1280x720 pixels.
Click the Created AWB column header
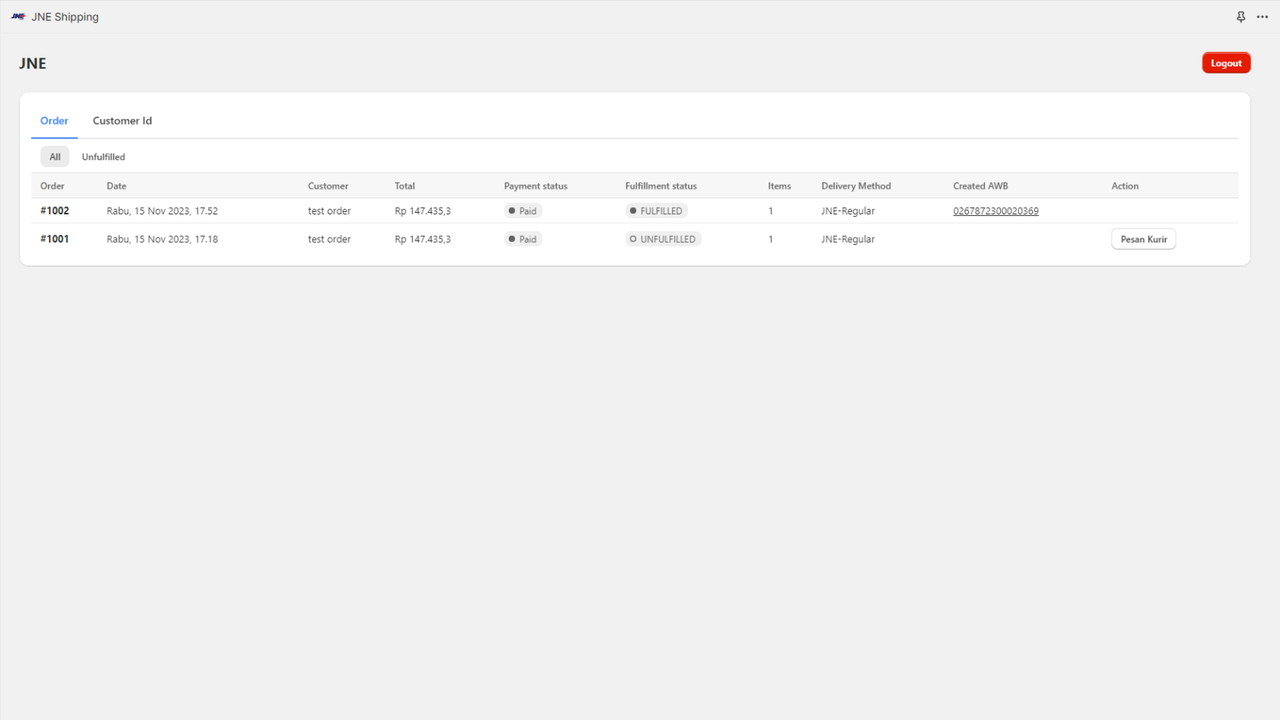click(981, 186)
